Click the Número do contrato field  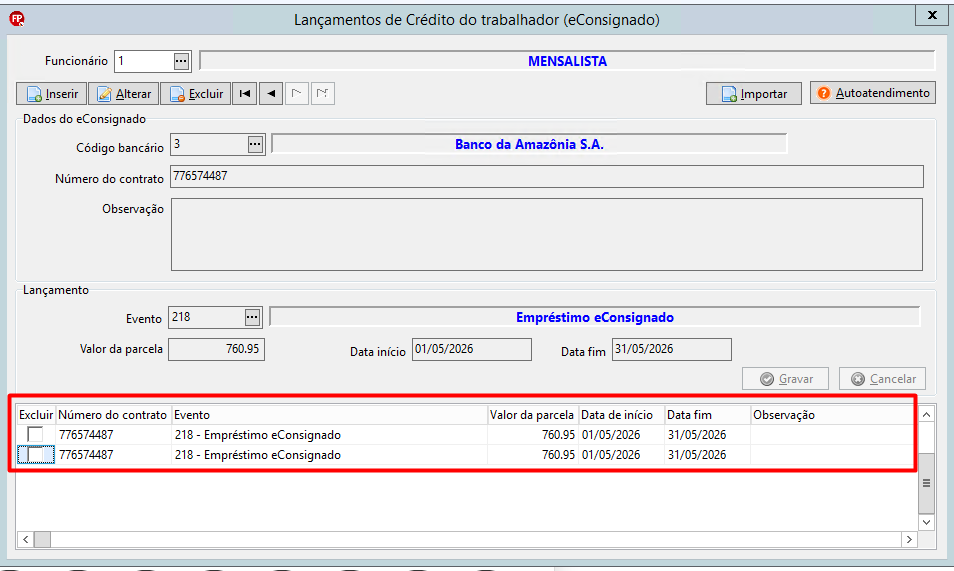(546, 176)
